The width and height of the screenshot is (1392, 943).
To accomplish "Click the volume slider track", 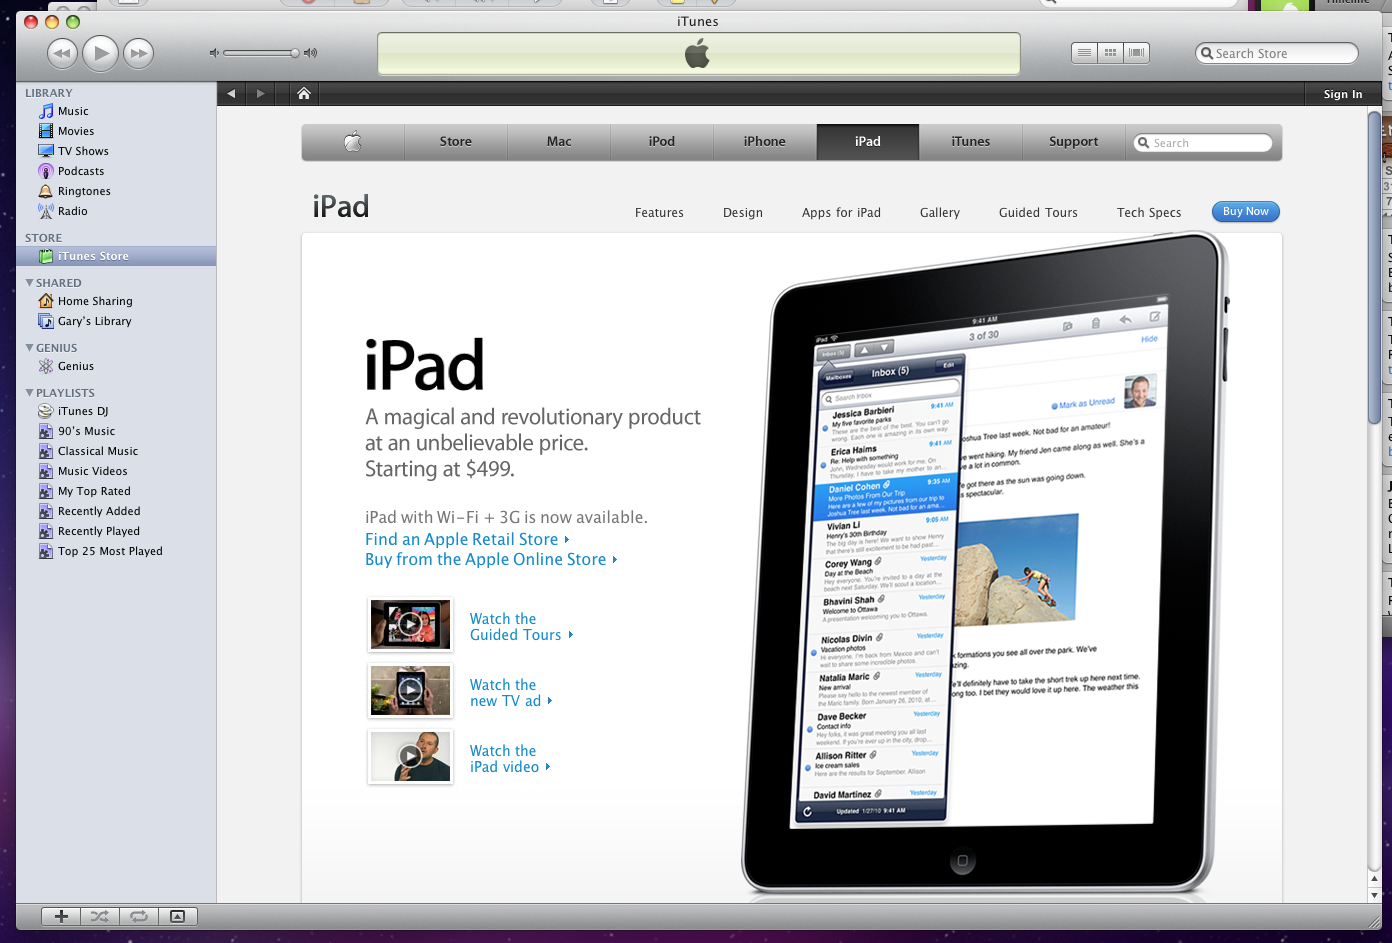I will [259, 53].
